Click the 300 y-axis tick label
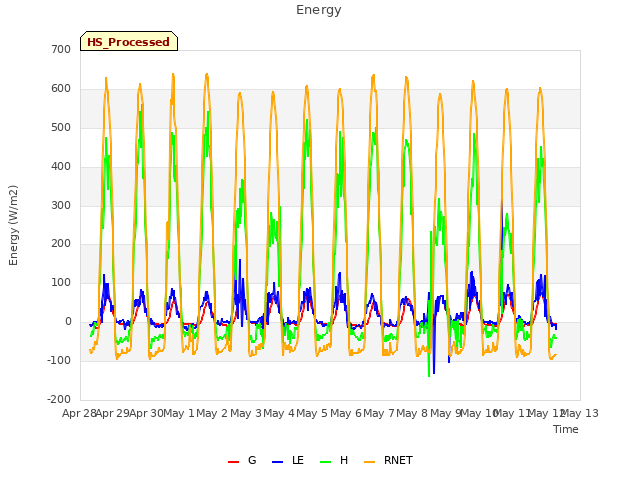 (61, 205)
